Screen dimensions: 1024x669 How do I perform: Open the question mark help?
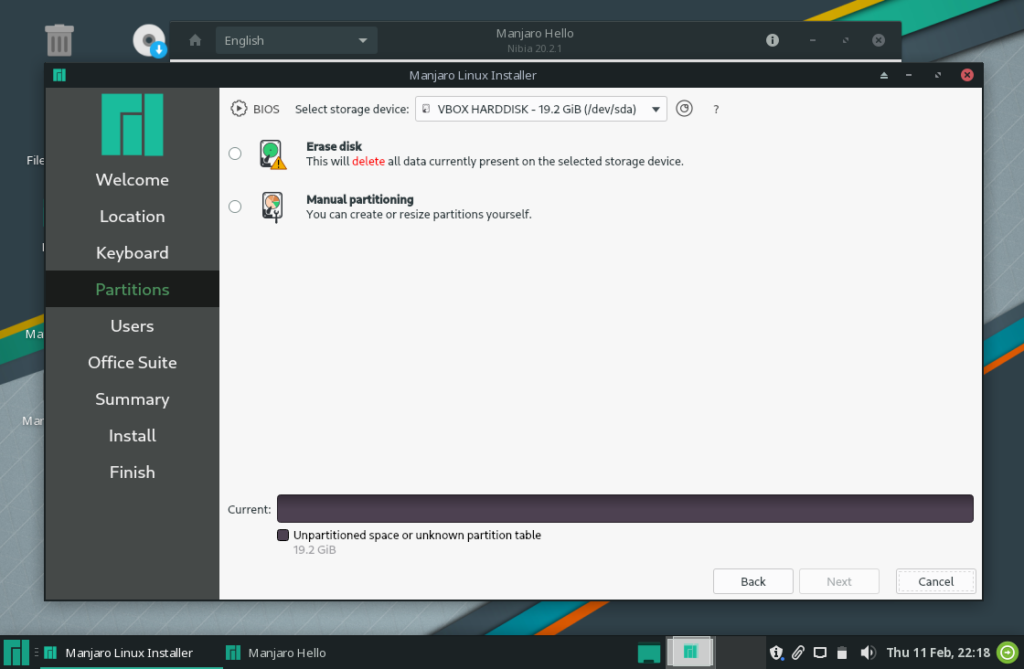716,109
